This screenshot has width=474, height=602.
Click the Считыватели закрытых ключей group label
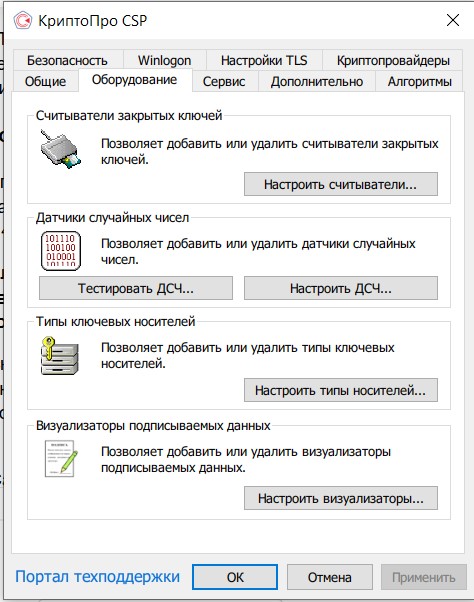[x=129, y=116]
